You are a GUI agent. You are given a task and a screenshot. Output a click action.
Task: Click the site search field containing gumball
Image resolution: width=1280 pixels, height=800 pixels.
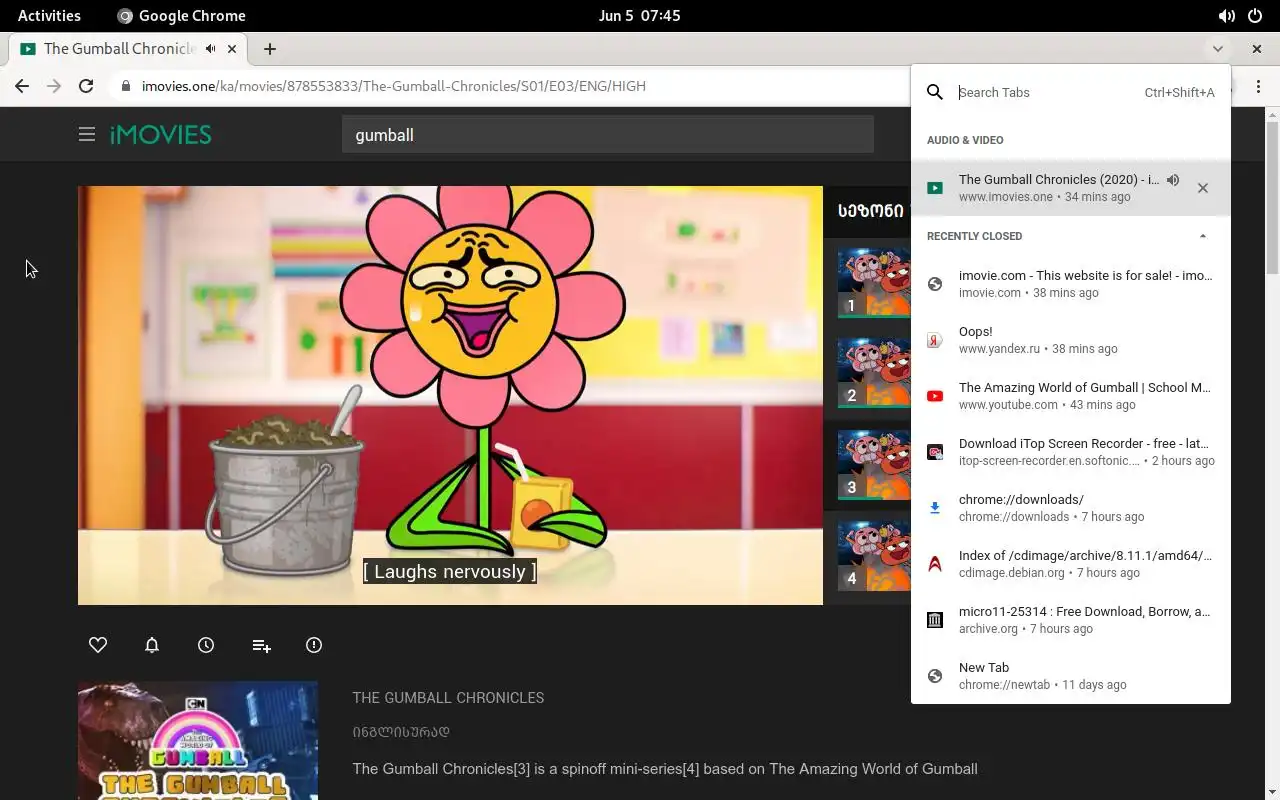point(608,134)
